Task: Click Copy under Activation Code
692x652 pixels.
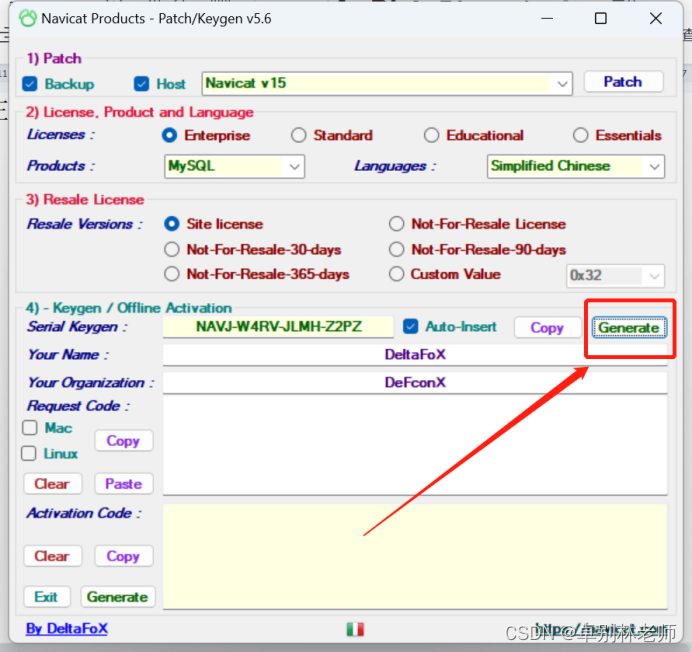Action: point(124,556)
